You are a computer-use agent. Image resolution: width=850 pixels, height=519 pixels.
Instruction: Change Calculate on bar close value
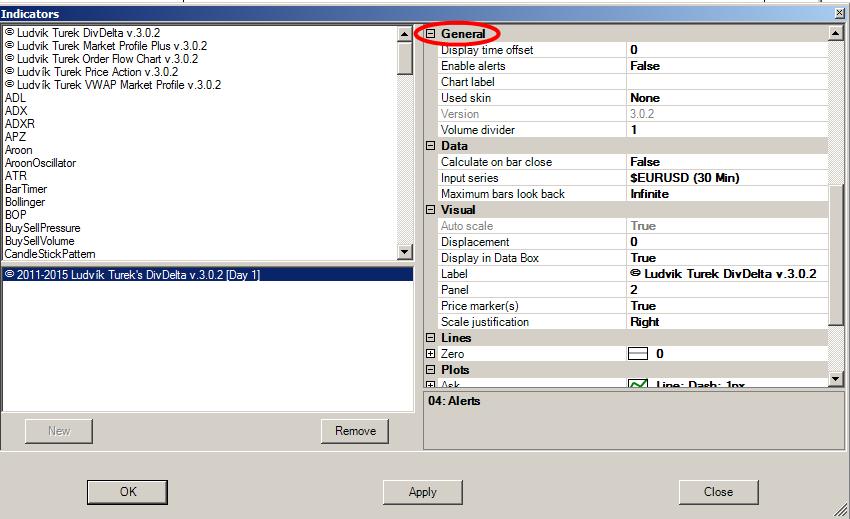[x=727, y=162]
